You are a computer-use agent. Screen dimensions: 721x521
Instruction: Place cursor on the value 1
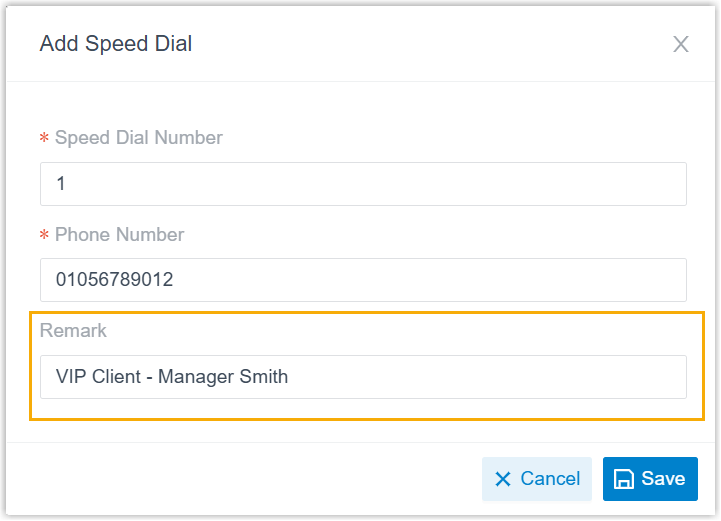(x=61, y=184)
